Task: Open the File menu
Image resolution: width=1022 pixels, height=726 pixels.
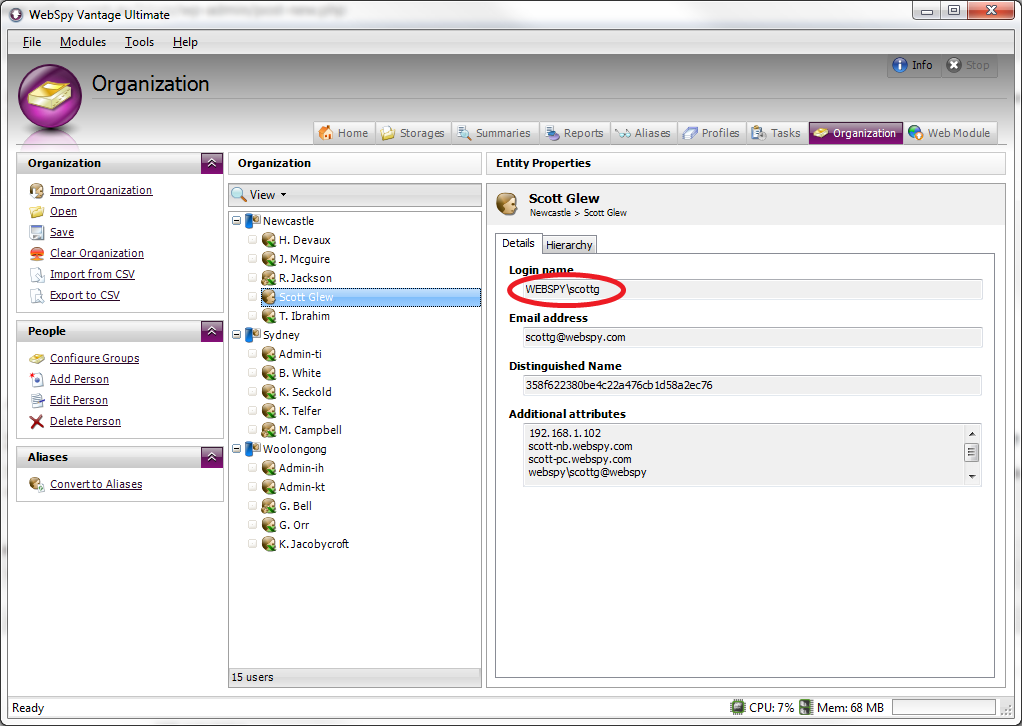Action: (x=32, y=42)
